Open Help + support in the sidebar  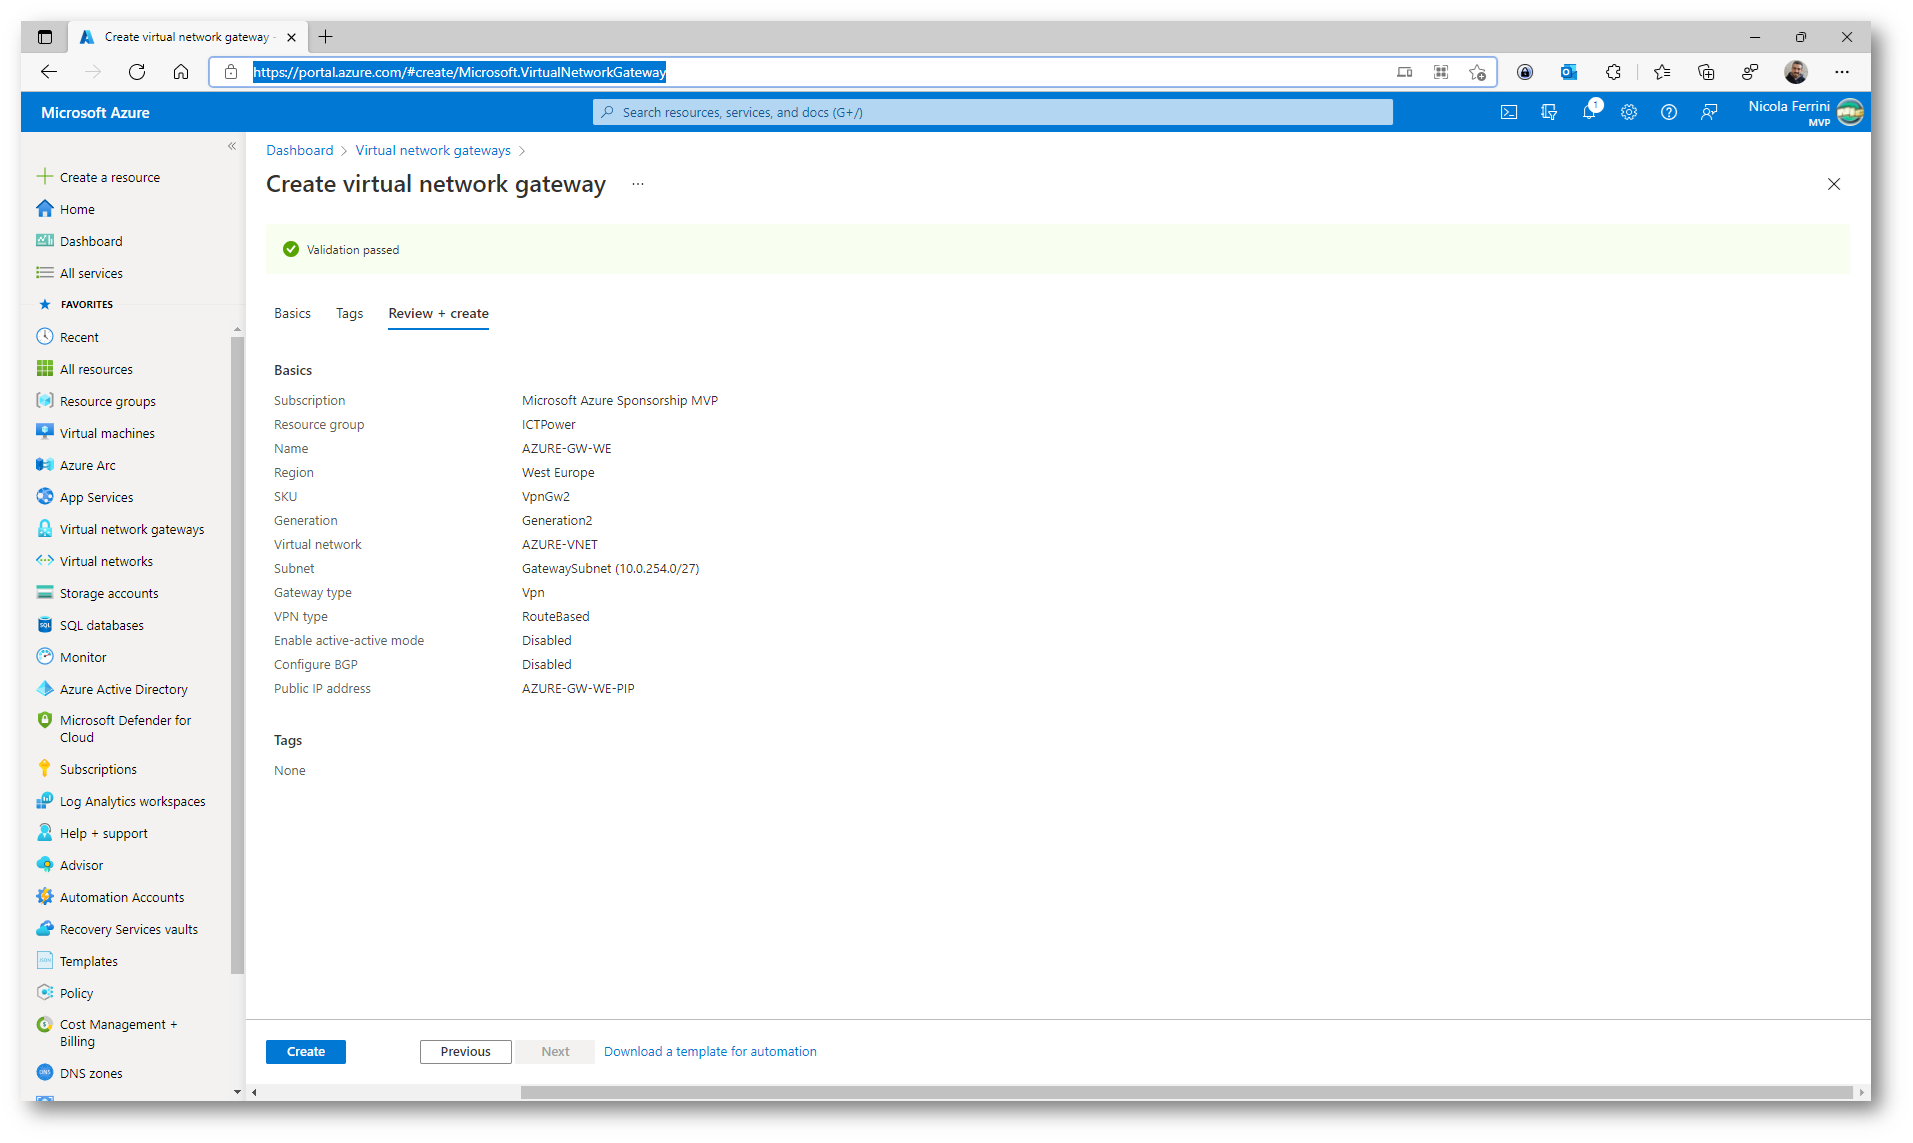point(104,833)
